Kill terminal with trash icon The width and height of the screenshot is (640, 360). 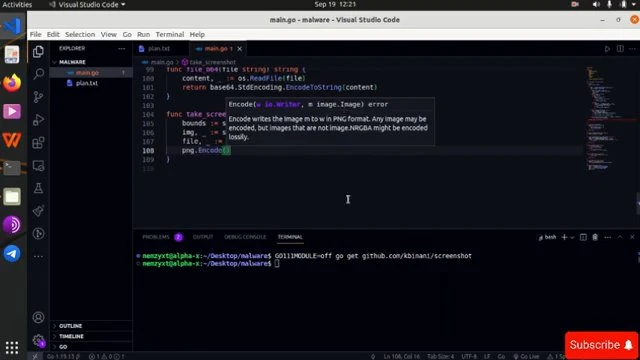click(595, 237)
